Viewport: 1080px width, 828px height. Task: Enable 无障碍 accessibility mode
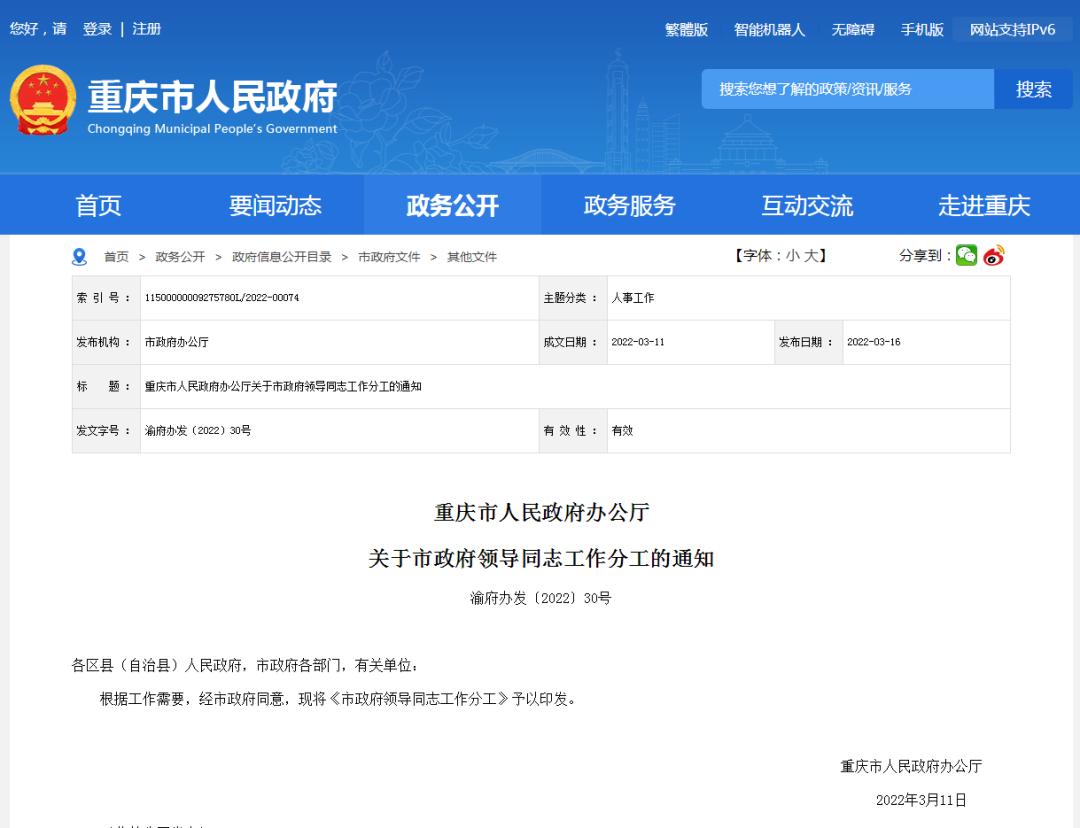[x=853, y=30]
